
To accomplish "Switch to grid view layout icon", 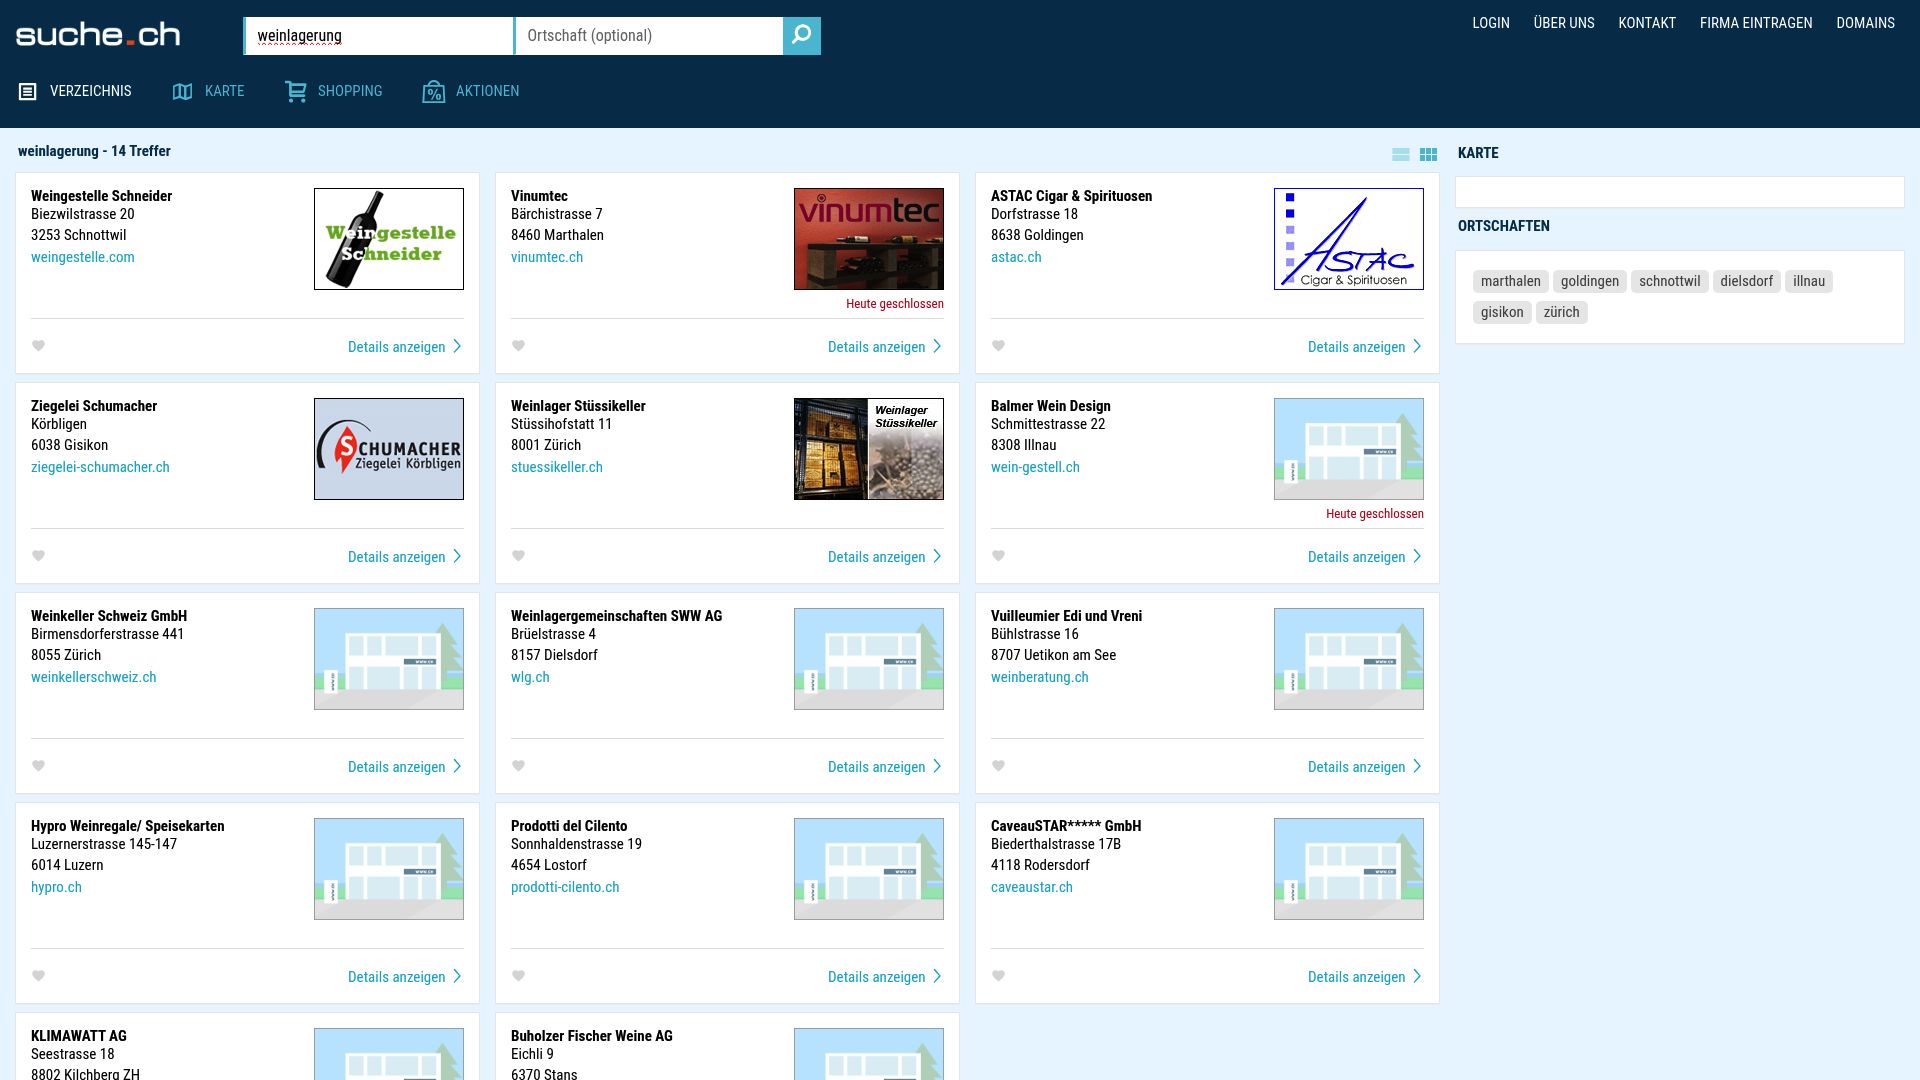I will click(x=1428, y=154).
